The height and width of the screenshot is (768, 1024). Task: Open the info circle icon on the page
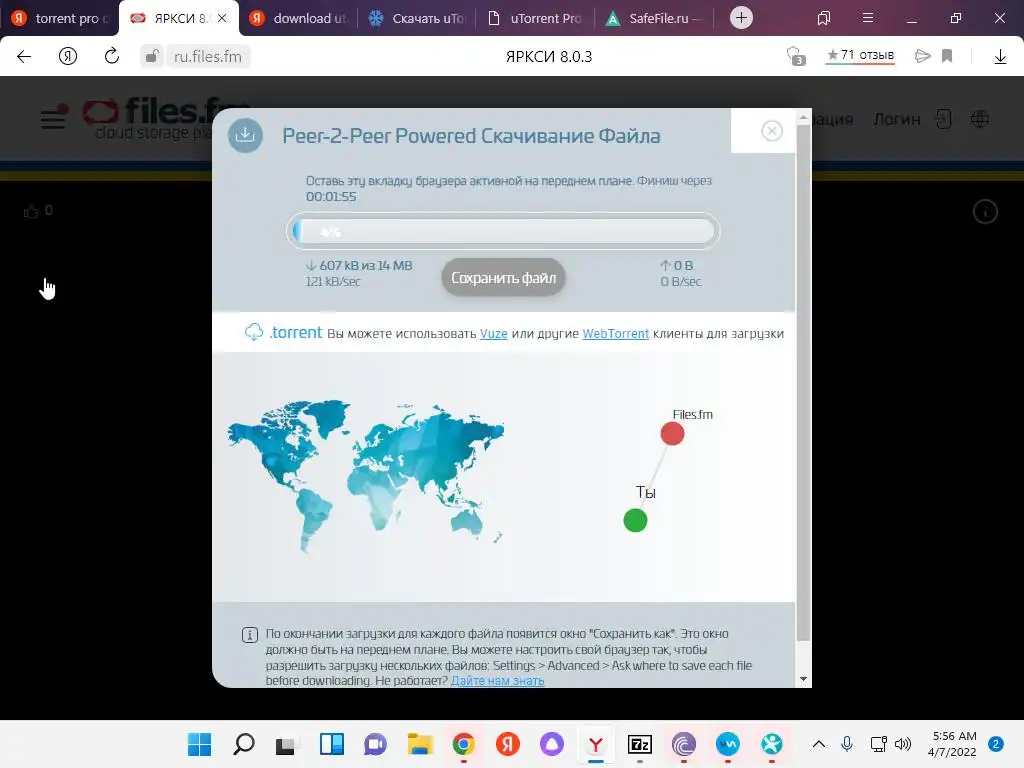coord(985,212)
